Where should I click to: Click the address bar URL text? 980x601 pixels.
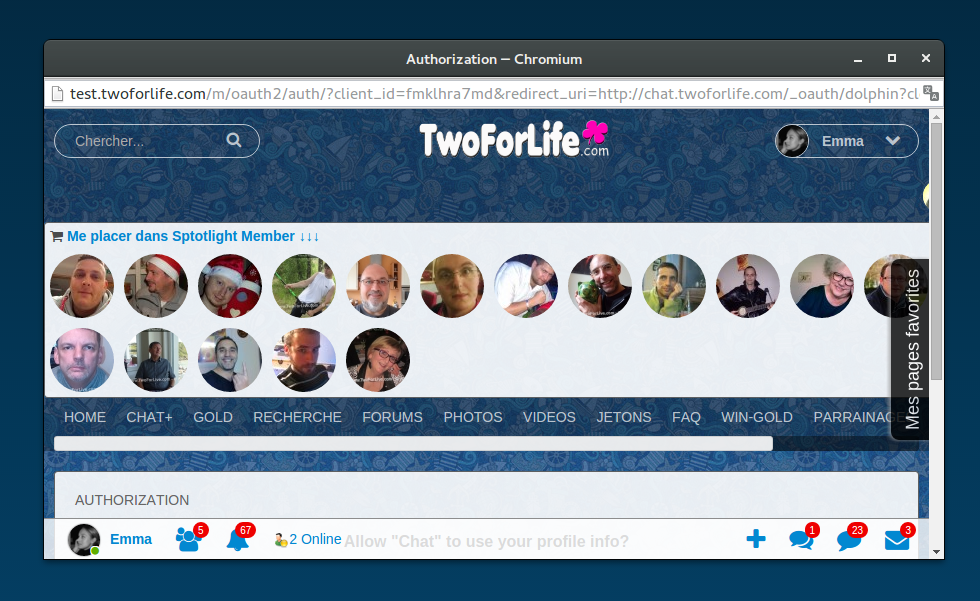pos(494,94)
